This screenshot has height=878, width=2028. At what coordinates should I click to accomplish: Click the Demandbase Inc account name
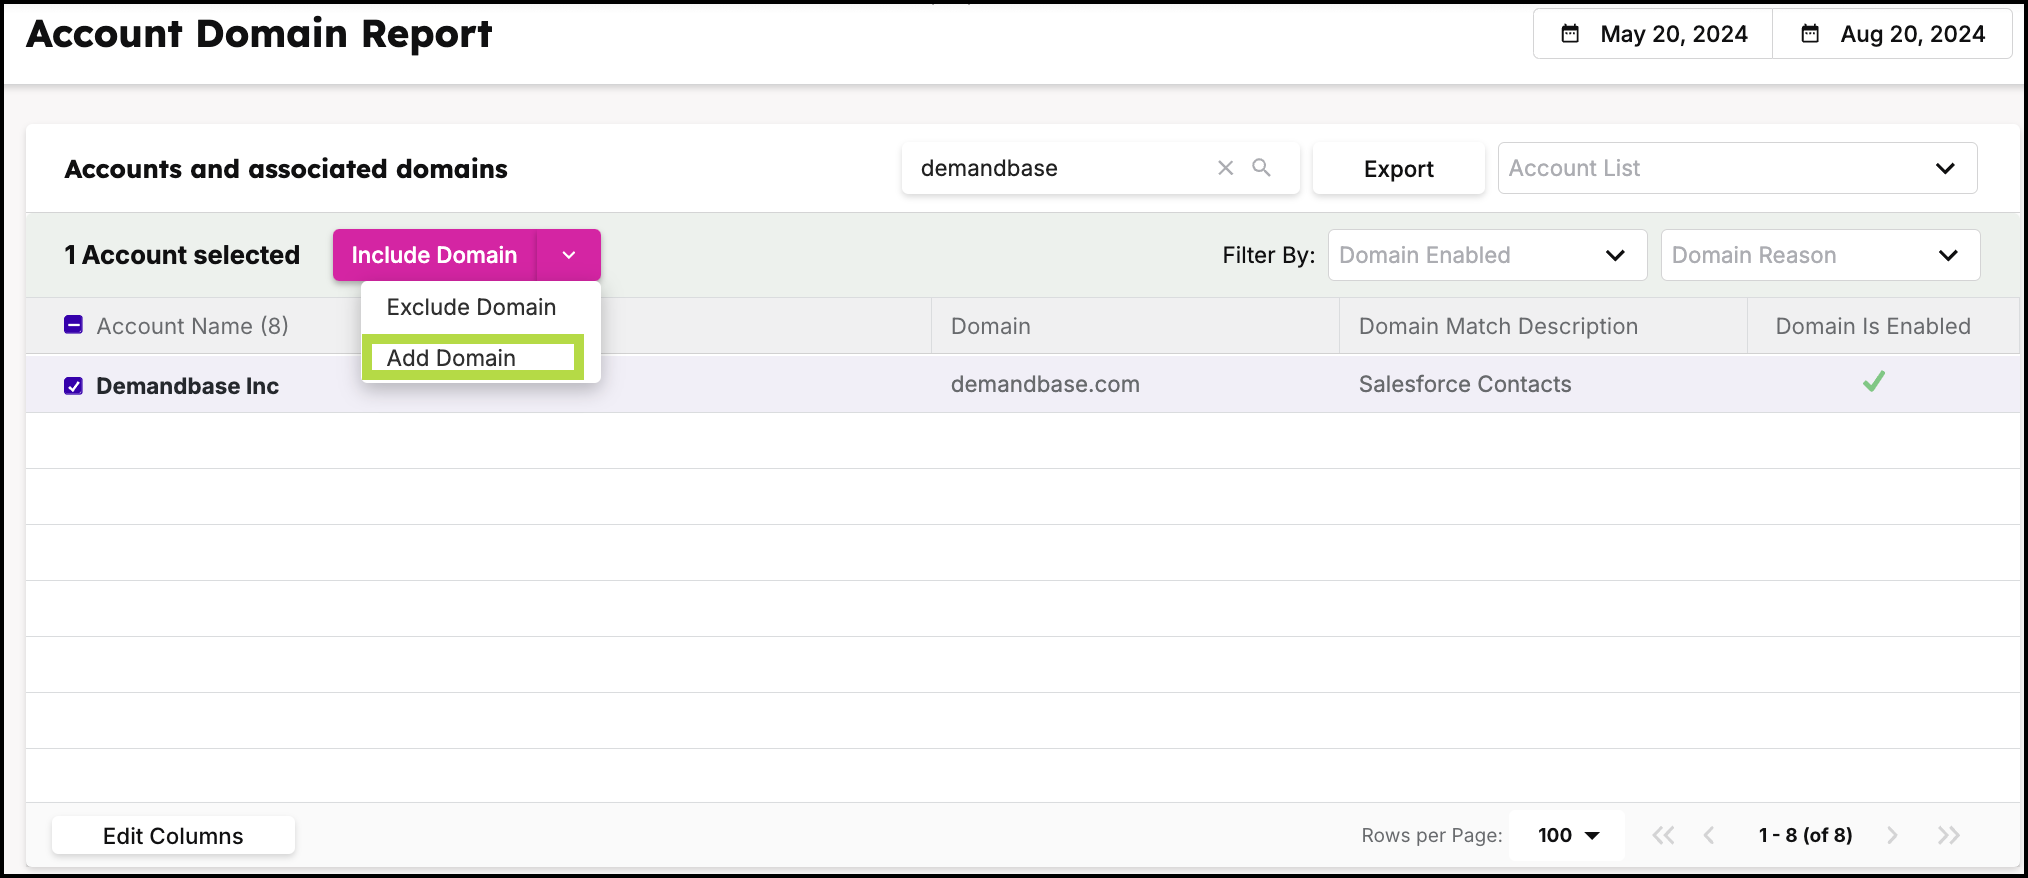coord(187,386)
